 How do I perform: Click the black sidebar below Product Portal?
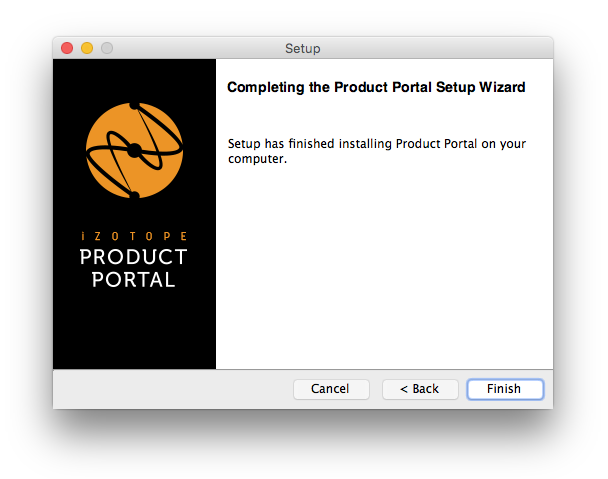point(134,330)
